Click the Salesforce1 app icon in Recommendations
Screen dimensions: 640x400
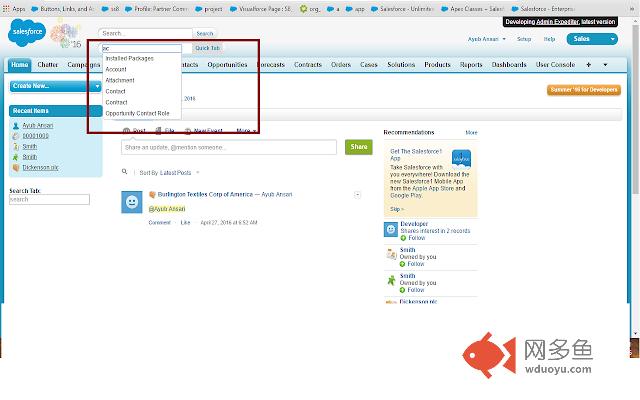[x=461, y=159]
